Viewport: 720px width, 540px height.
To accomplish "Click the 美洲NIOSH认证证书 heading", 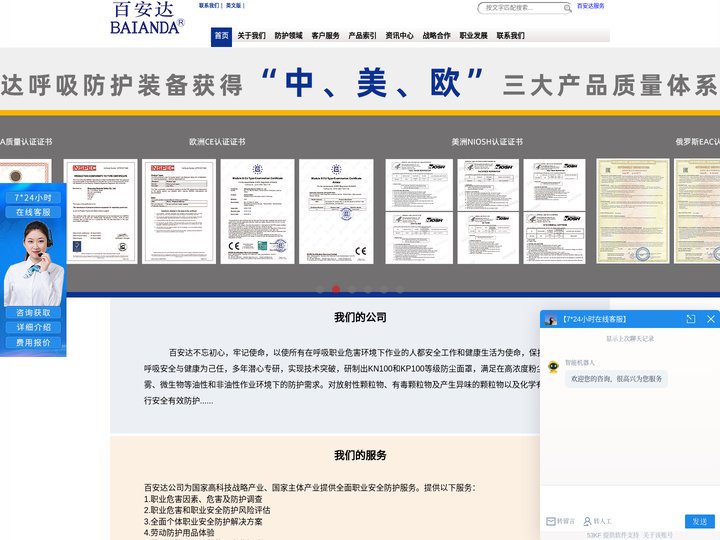I will (487, 142).
